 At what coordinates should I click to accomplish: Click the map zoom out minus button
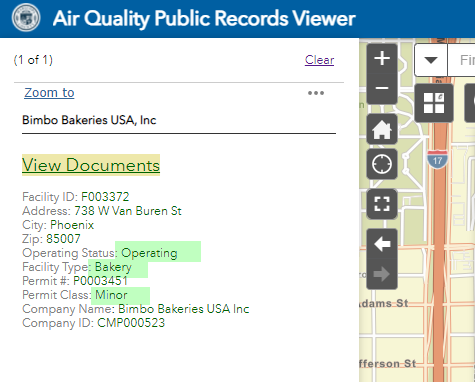[382, 89]
